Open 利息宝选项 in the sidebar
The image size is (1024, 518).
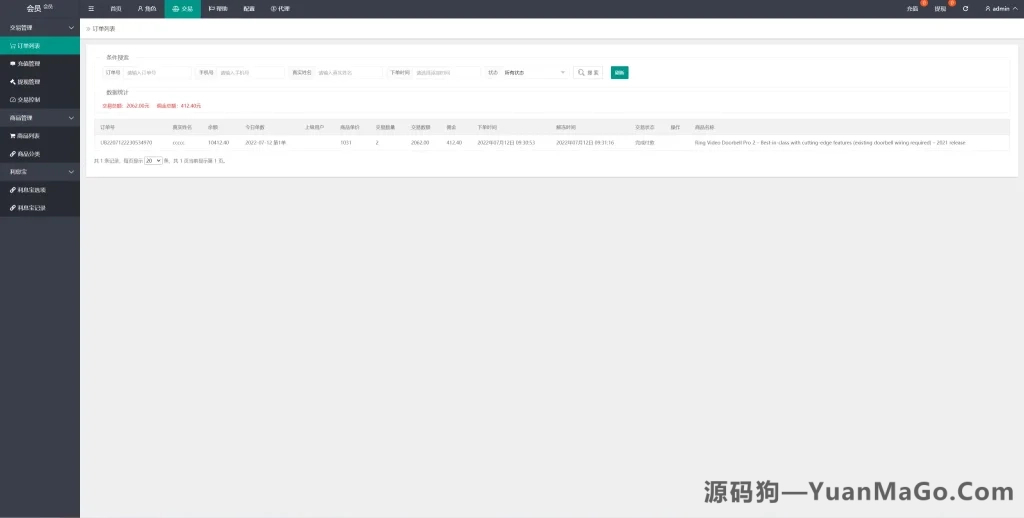pos(40,190)
